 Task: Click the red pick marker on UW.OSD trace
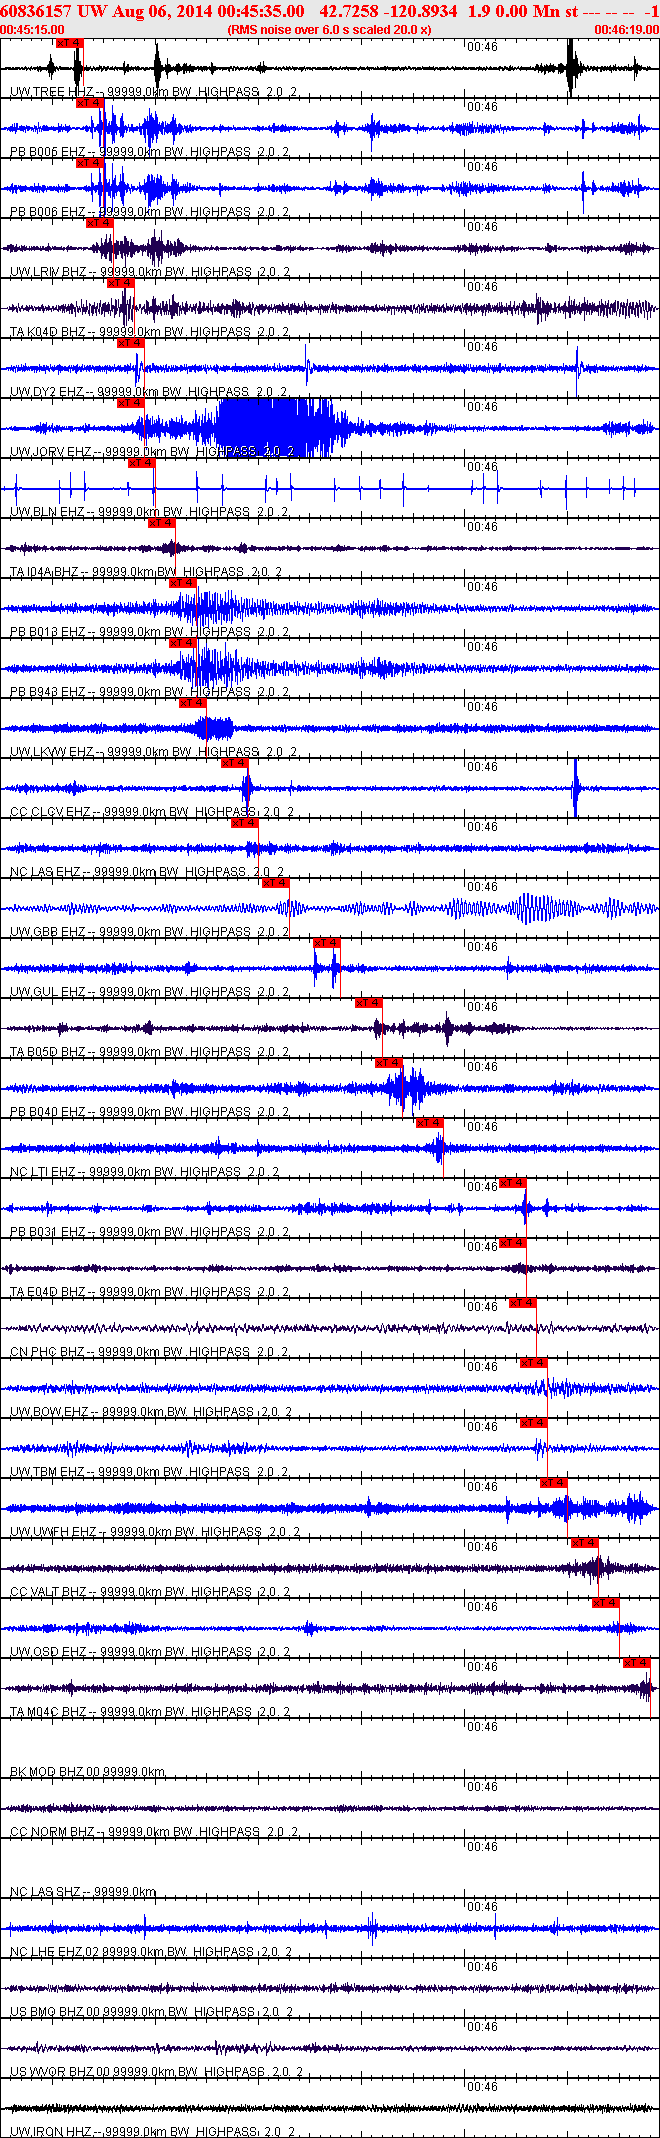tap(607, 1603)
